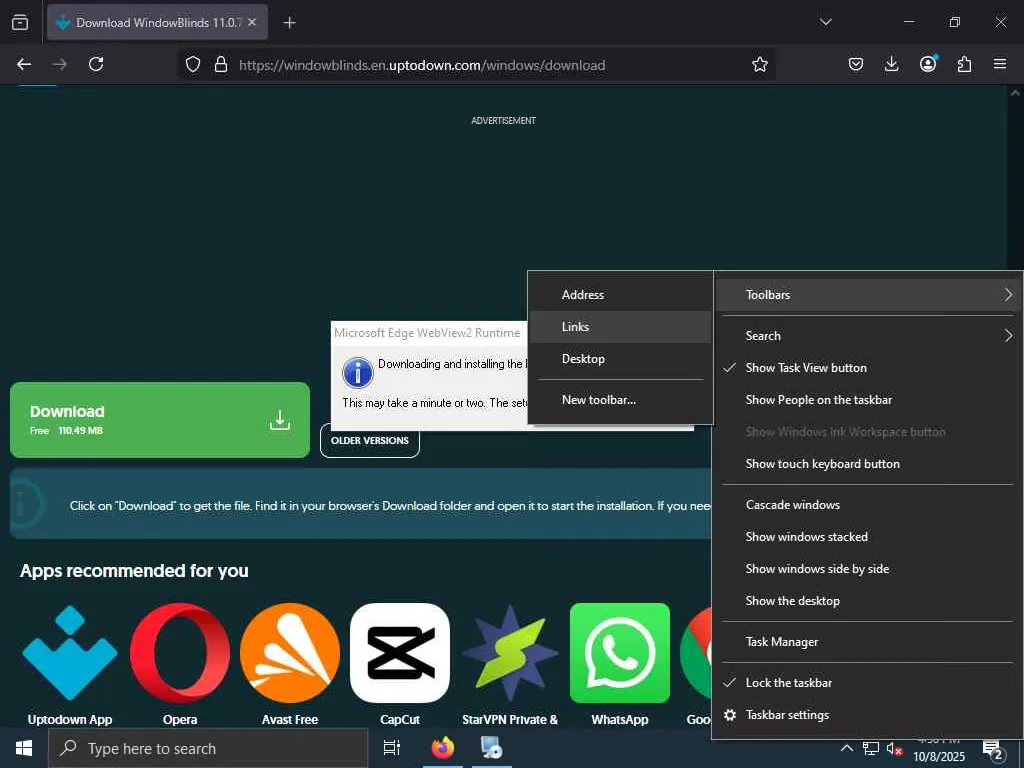
Task: Enable the Links toolbar
Action: tap(620, 327)
